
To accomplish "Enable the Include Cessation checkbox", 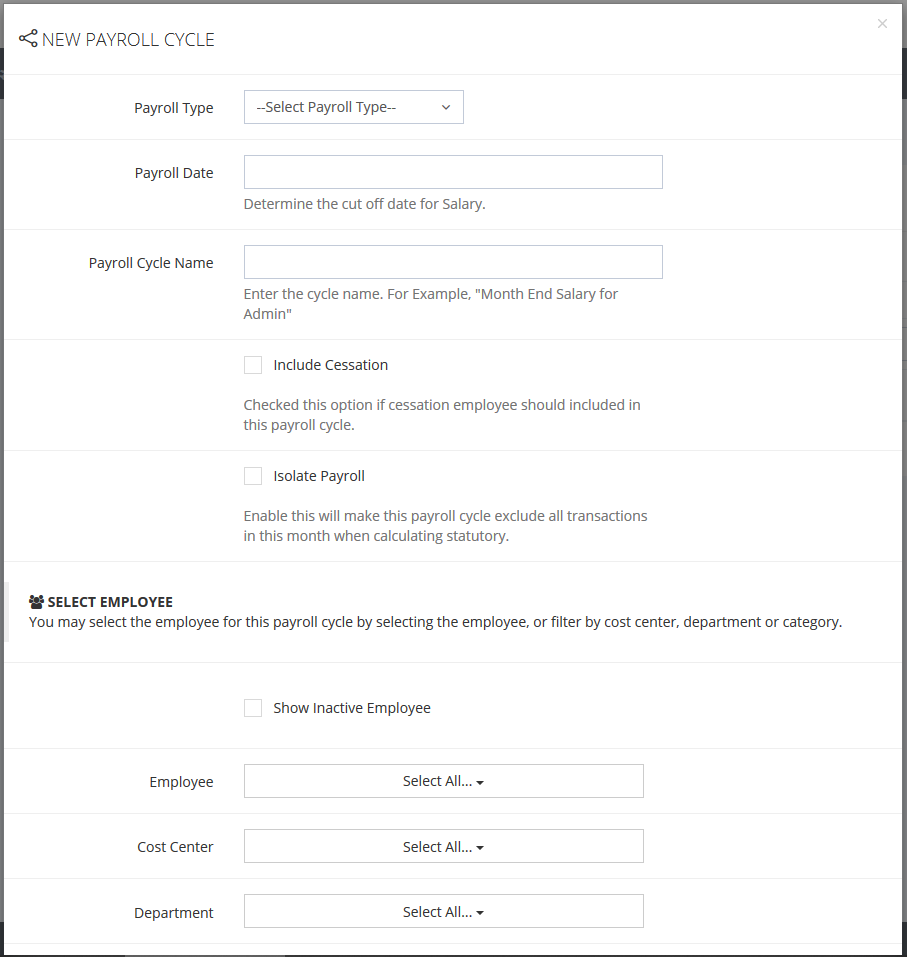I will (253, 365).
